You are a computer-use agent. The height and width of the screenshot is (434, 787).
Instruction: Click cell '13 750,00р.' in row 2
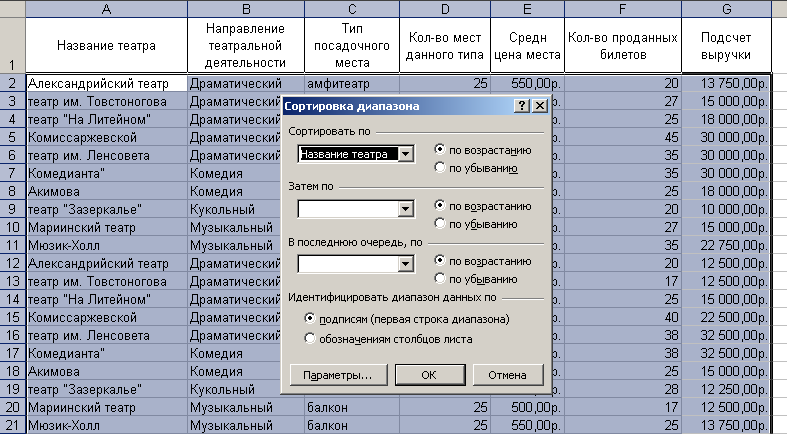click(726, 83)
